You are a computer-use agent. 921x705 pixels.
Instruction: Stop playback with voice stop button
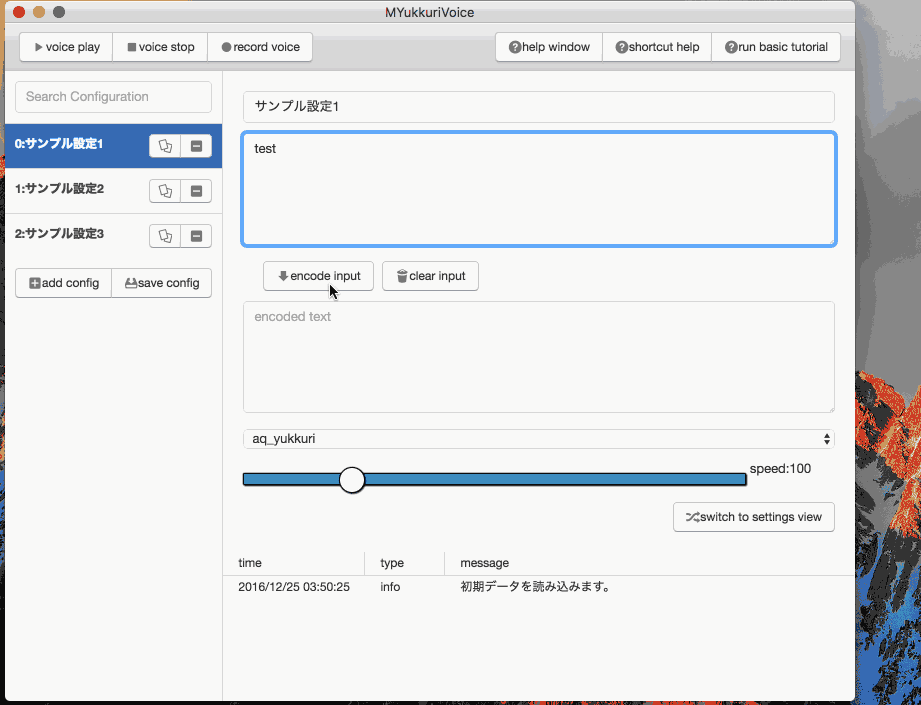click(160, 47)
